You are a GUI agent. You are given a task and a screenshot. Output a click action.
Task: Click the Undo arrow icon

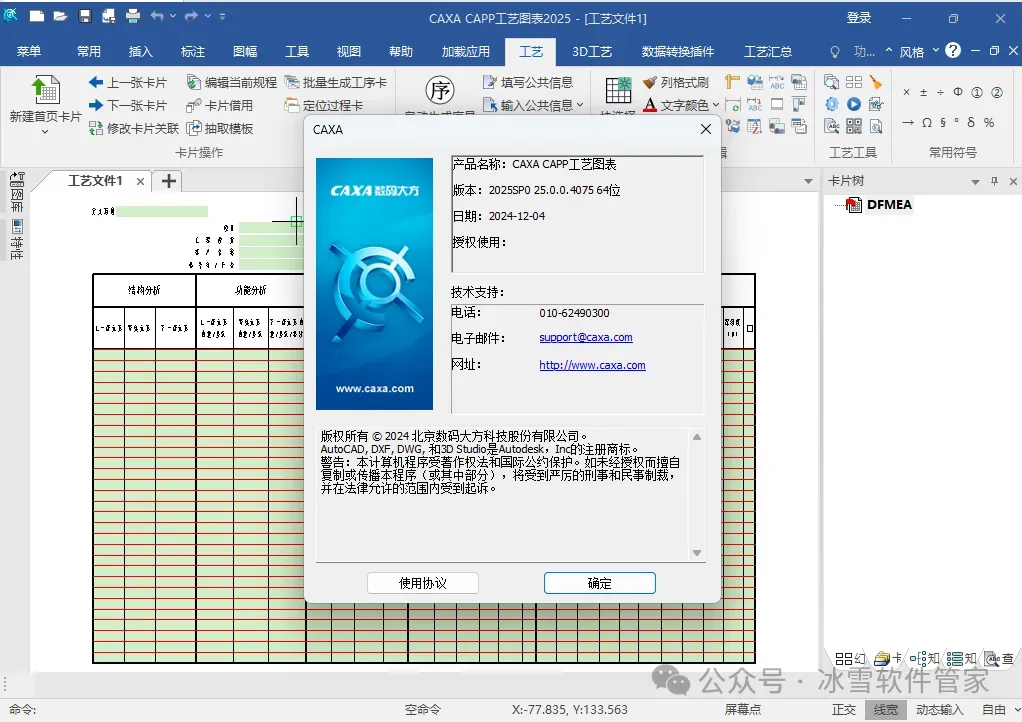[x=157, y=16]
